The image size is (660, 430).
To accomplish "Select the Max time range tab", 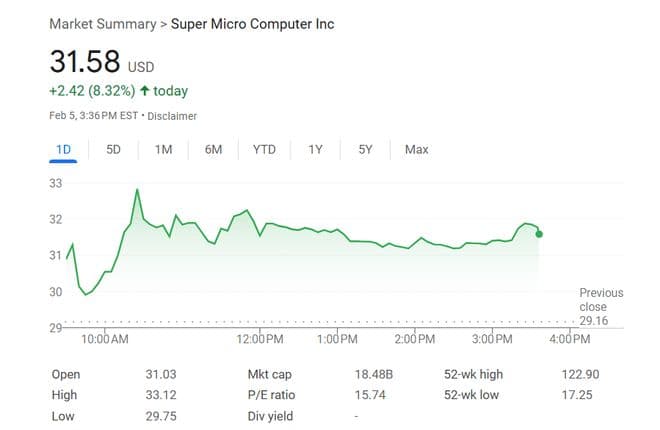I will click(x=416, y=150).
